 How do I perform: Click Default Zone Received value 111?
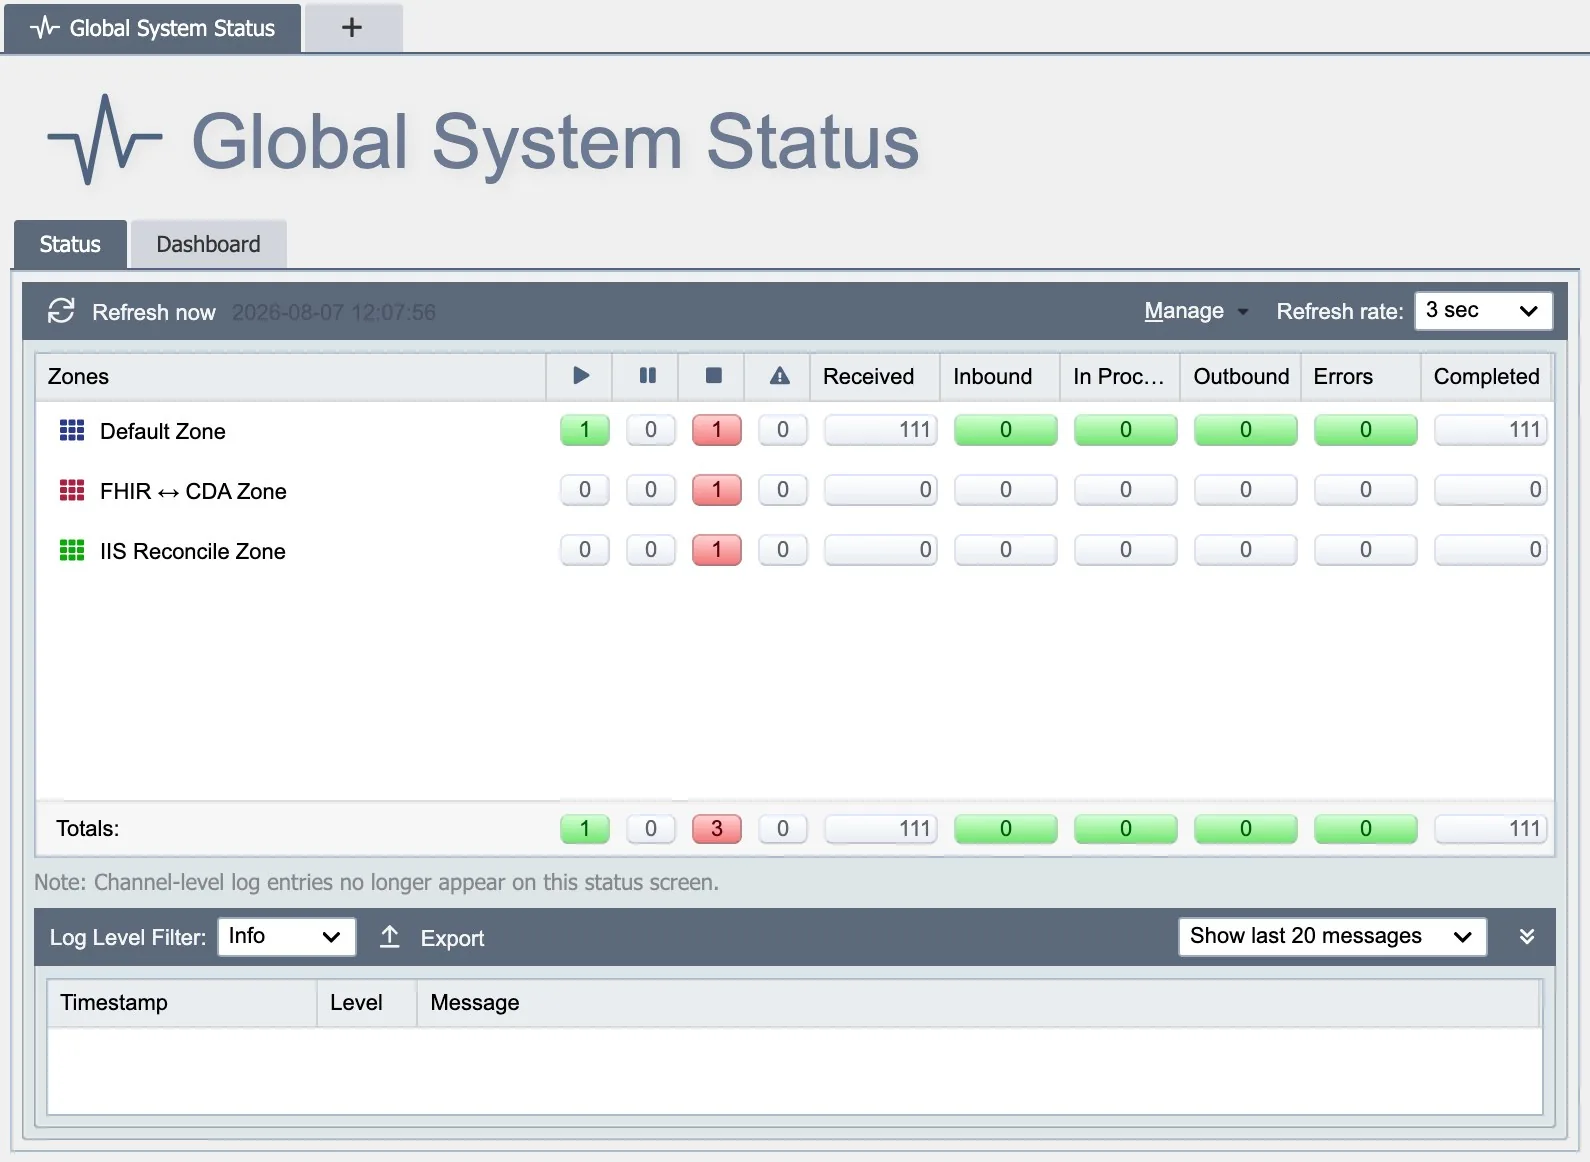coord(881,430)
